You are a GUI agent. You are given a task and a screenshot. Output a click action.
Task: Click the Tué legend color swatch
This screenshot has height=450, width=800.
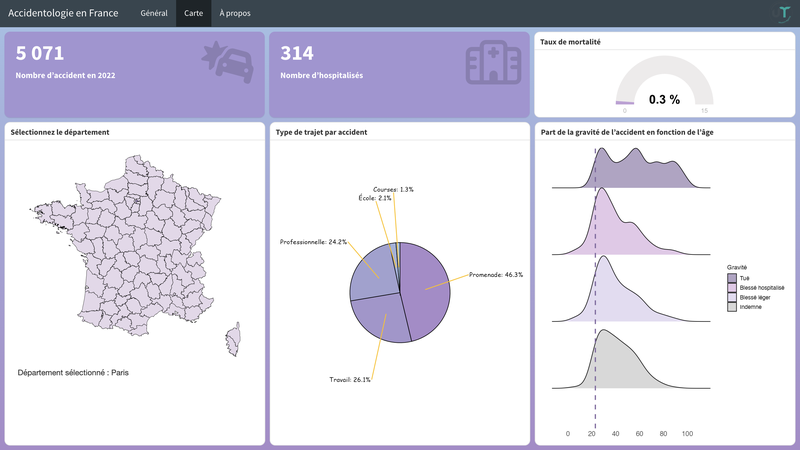pyautogui.click(x=732, y=277)
